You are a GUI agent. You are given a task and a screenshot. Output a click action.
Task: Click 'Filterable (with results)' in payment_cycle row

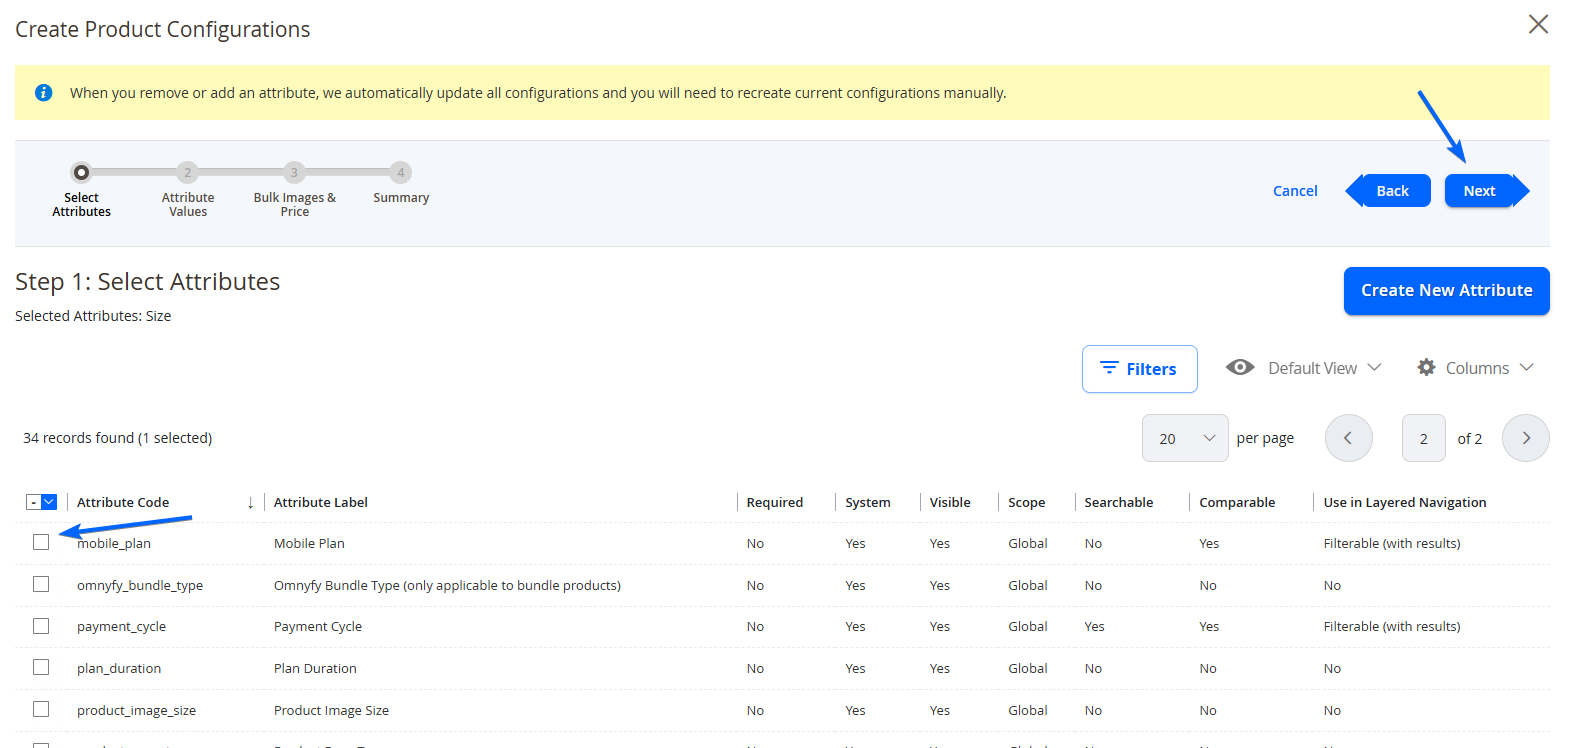click(1391, 627)
